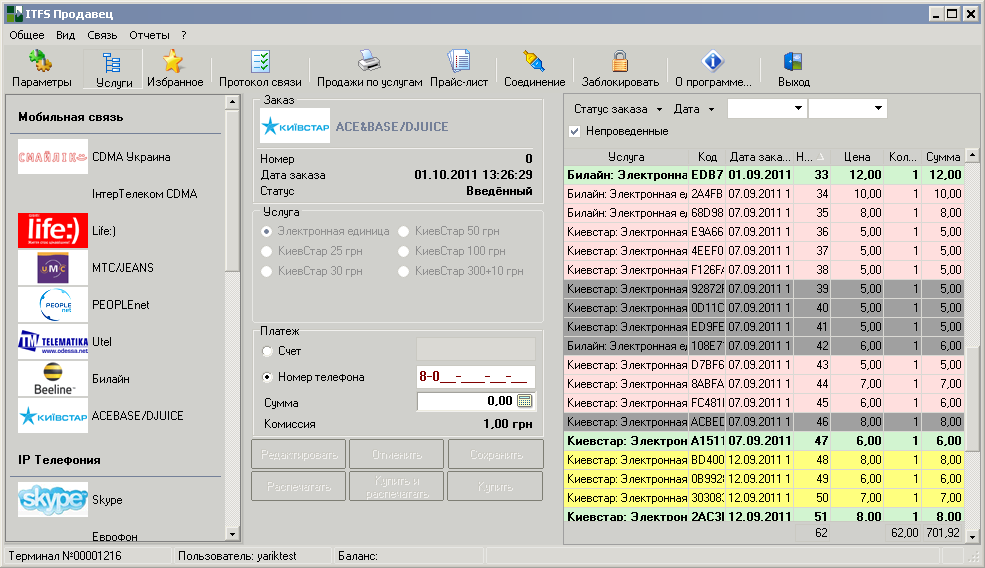The width and height of the screenshot is (985, 568).
Task: Click the Купить и распечатать button
Action: (397, 486)
